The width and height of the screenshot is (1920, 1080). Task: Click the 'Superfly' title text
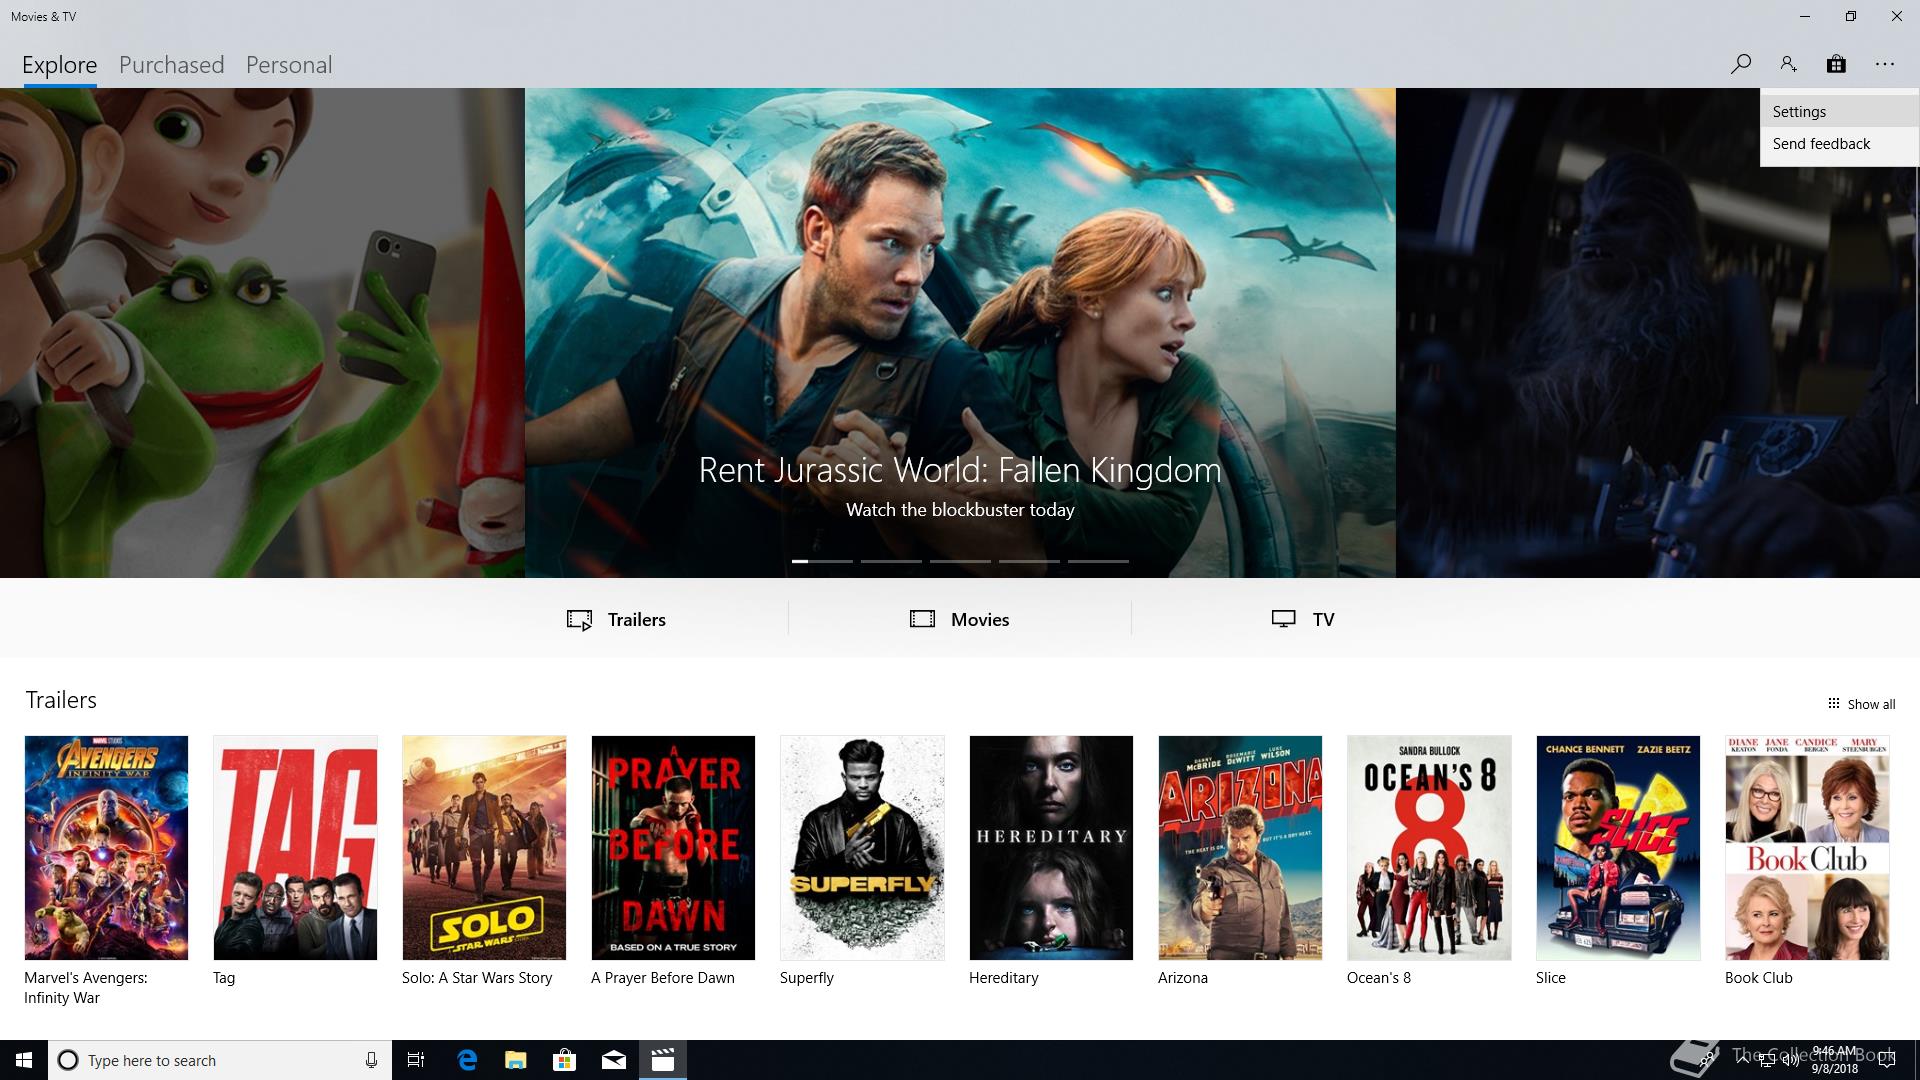point(807,978)
